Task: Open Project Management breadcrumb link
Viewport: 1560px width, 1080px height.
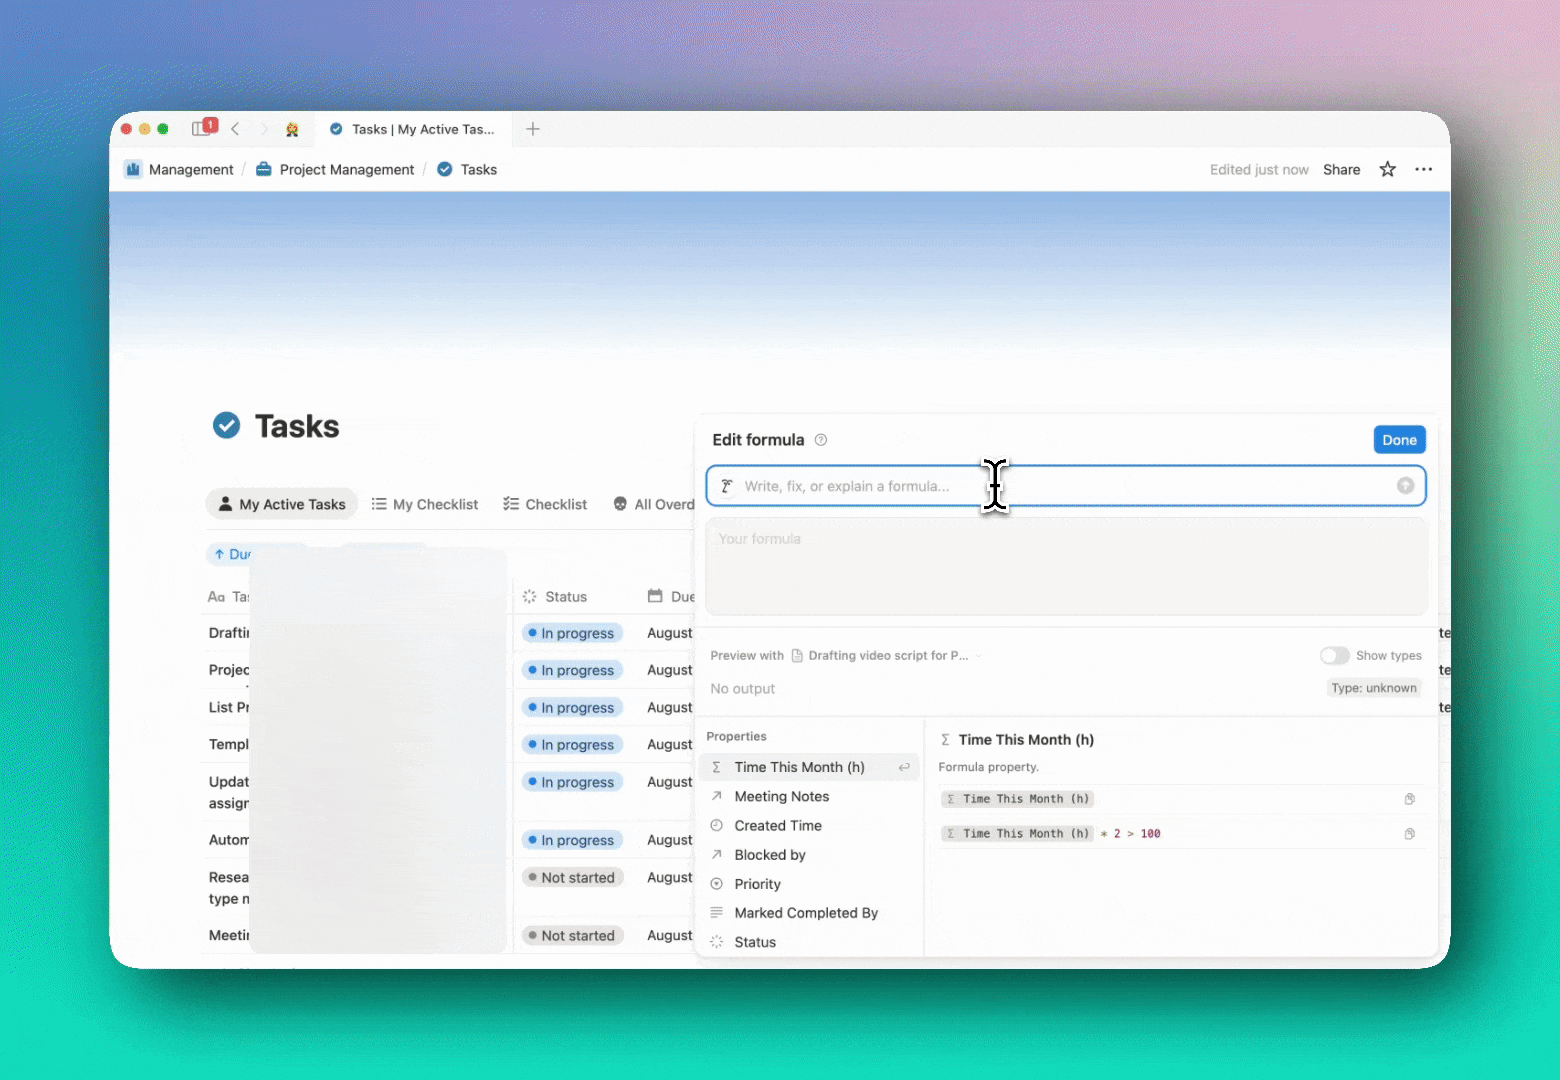Action: (x=346, y=170)
